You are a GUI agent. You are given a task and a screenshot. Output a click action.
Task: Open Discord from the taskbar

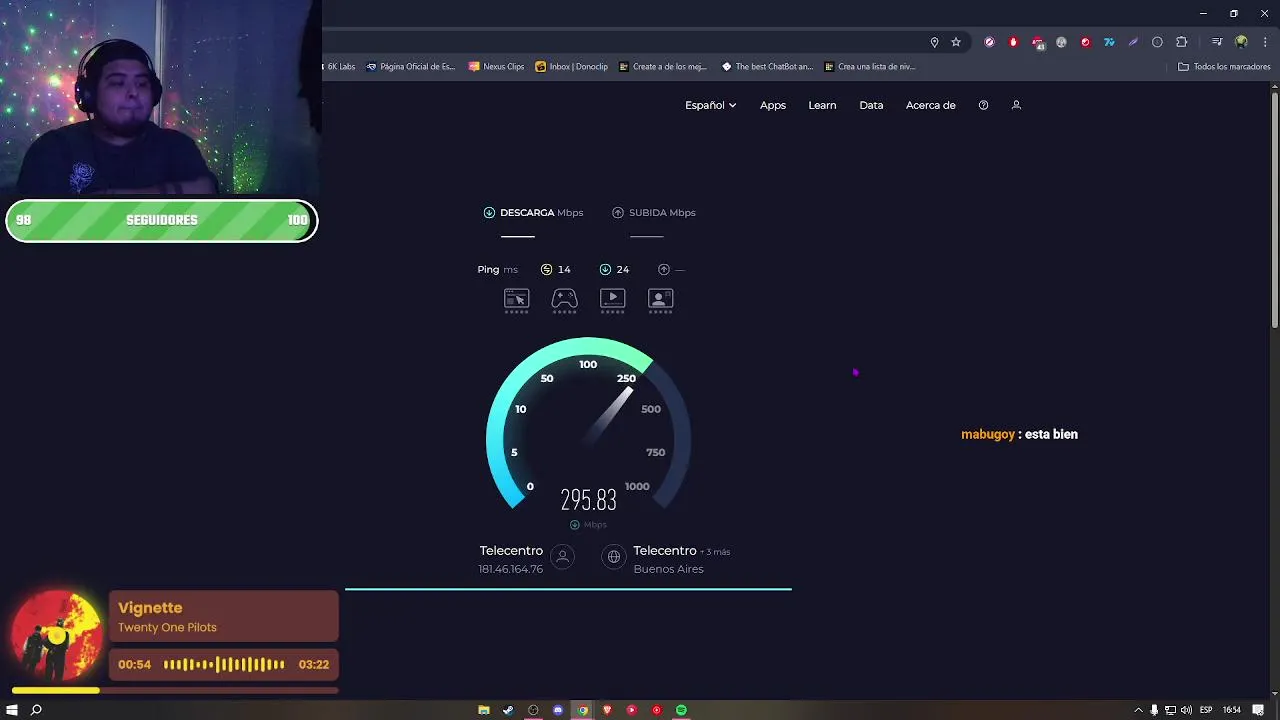558,710
